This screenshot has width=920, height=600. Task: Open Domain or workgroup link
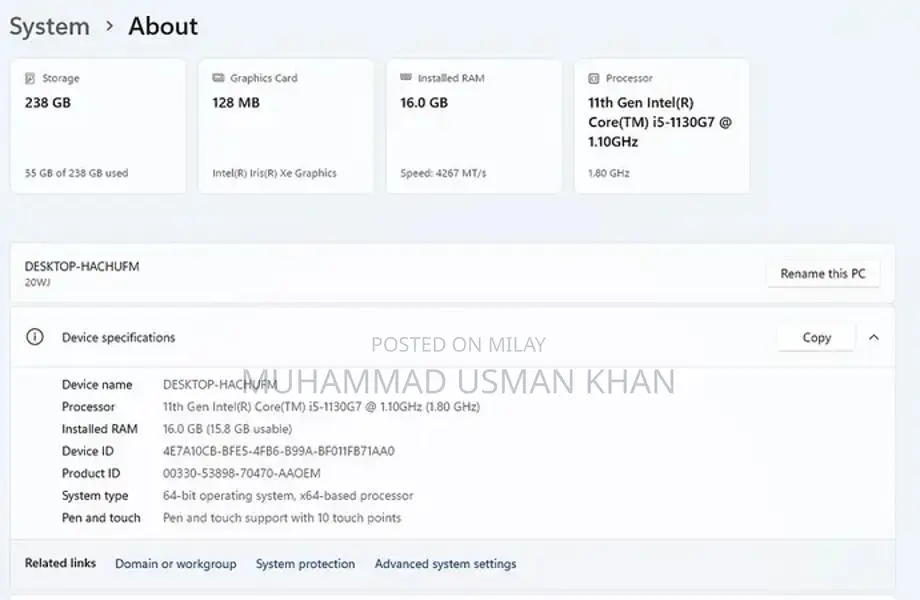pyautogui.click(x=176, y=564)
